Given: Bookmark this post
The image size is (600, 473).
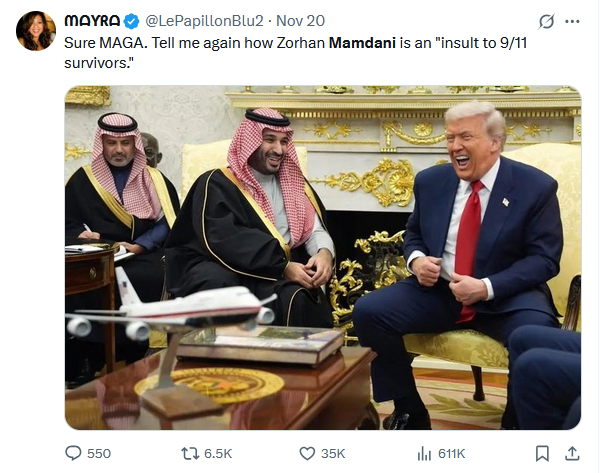Looking at the screenshot, I should [x=542, y=454].
